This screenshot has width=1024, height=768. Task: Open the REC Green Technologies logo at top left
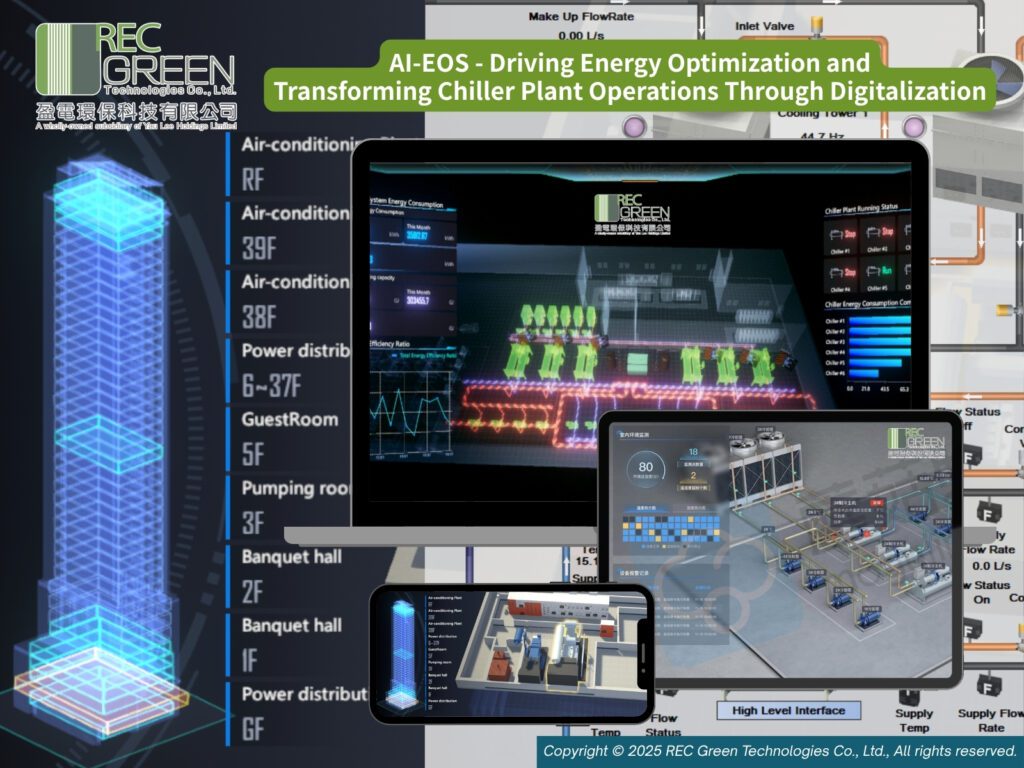[x=136, y=76]
